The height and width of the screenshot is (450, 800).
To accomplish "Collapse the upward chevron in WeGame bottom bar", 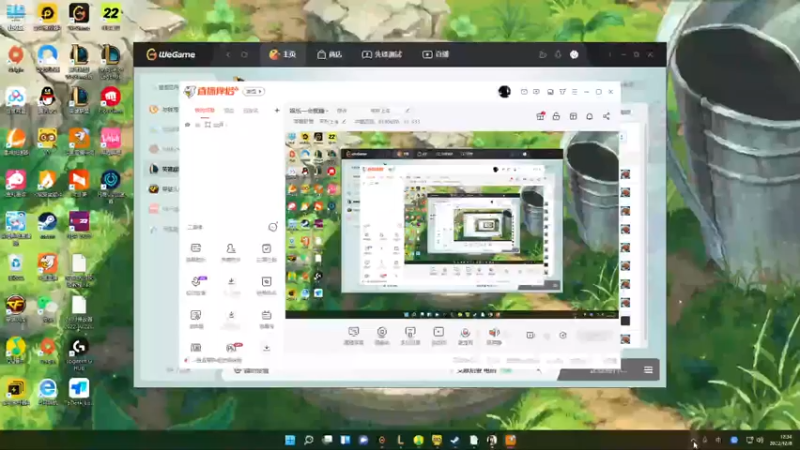I will coord(538,371).
